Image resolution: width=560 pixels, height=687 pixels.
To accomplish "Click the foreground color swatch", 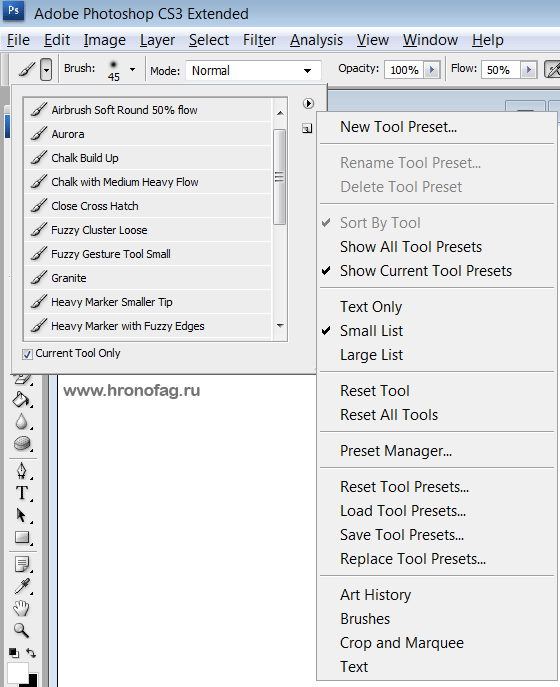I will [18, 673].
